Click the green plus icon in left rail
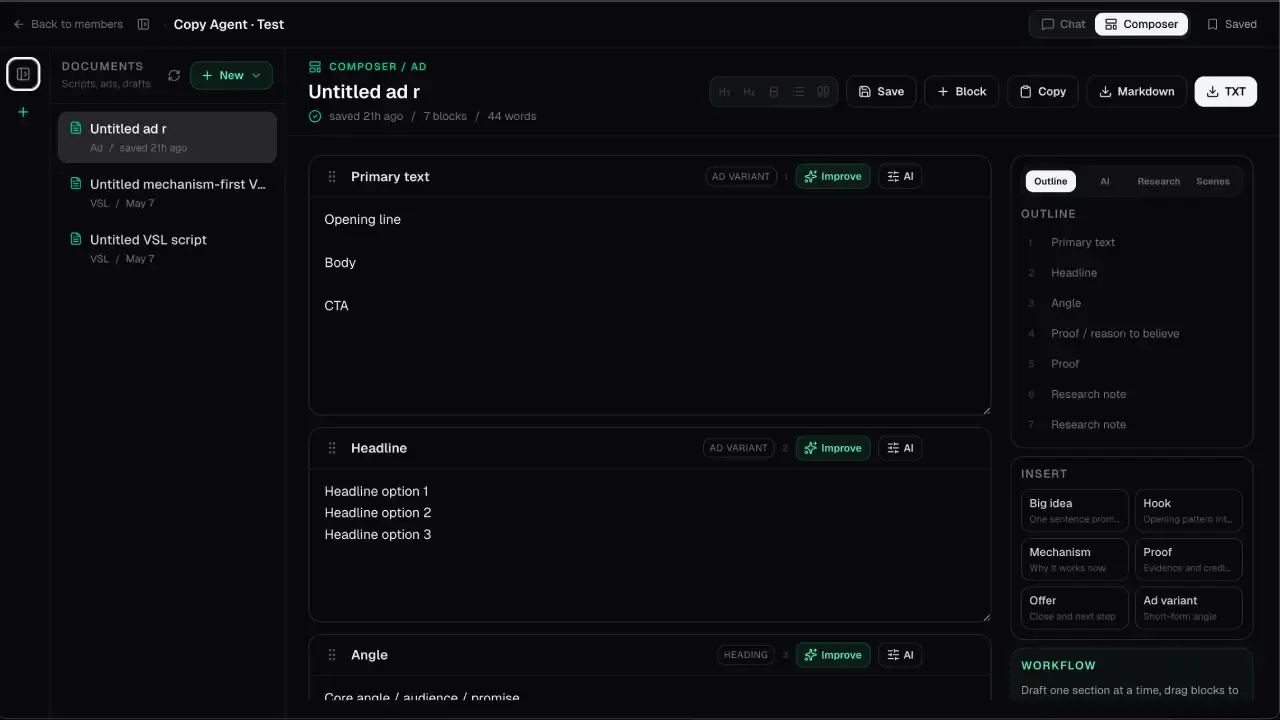1280x720 pixels. pyautogui.click(x=23, y=112)
